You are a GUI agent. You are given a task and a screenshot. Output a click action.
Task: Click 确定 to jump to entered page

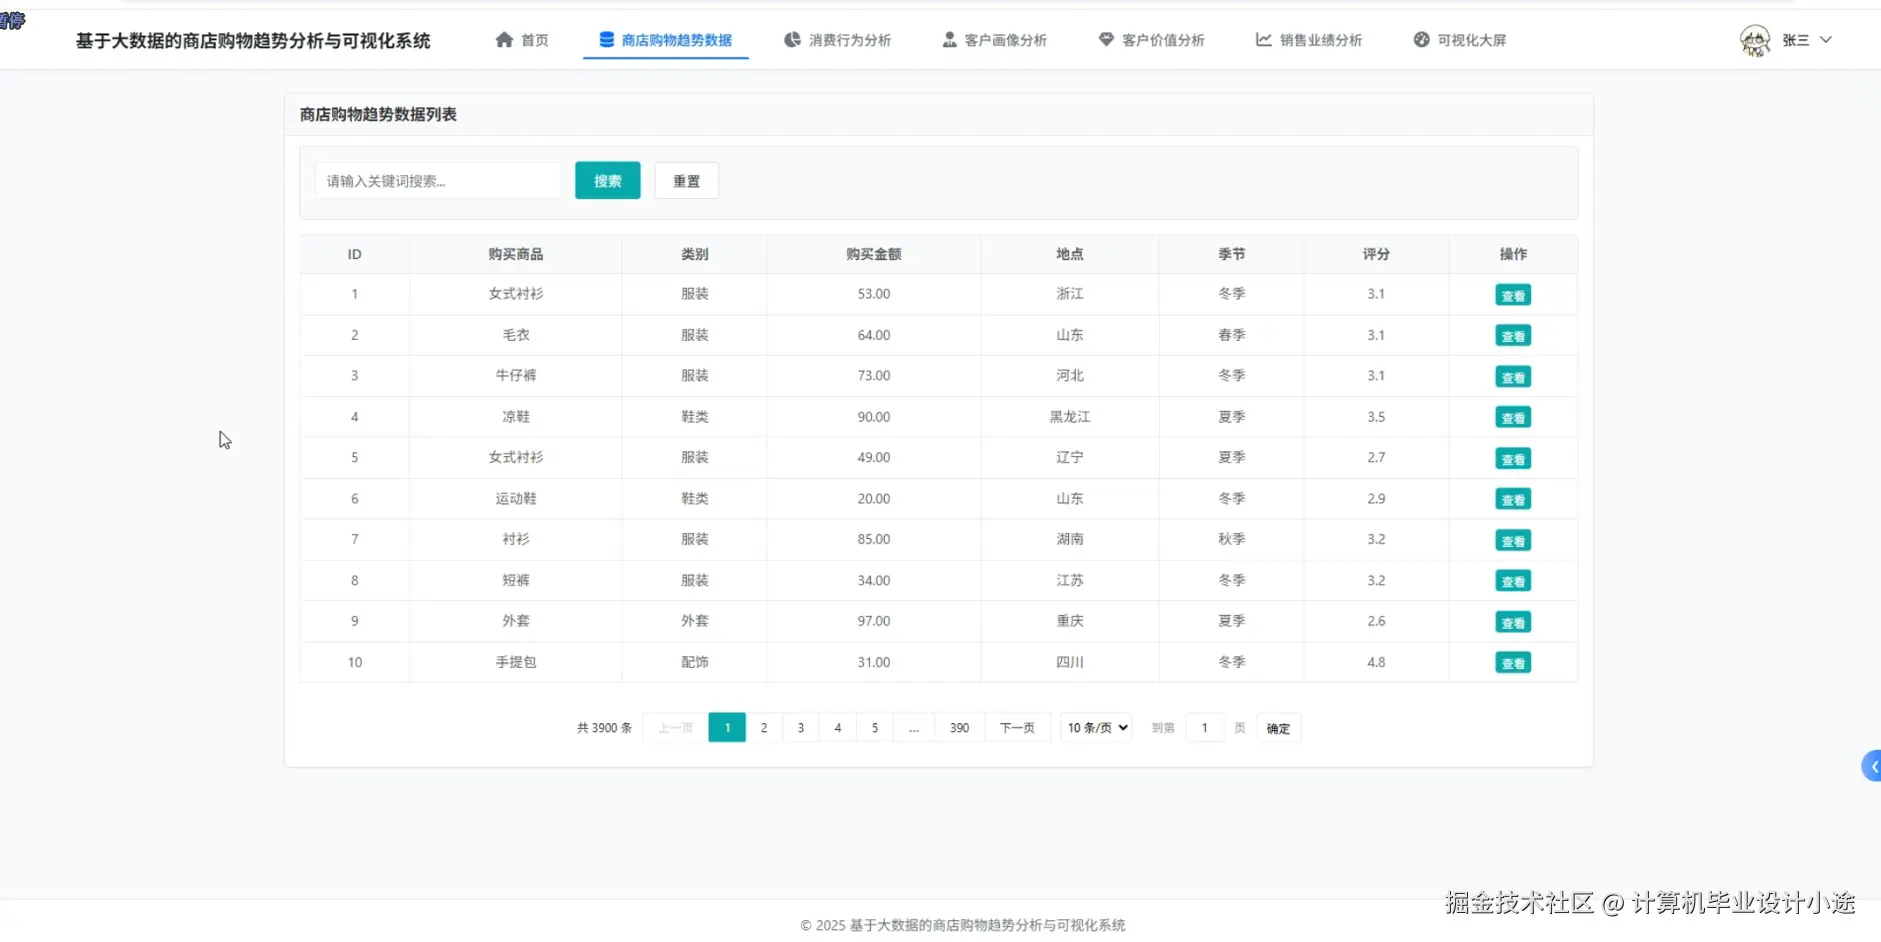pyautogui.click(x=1278, y=727)
